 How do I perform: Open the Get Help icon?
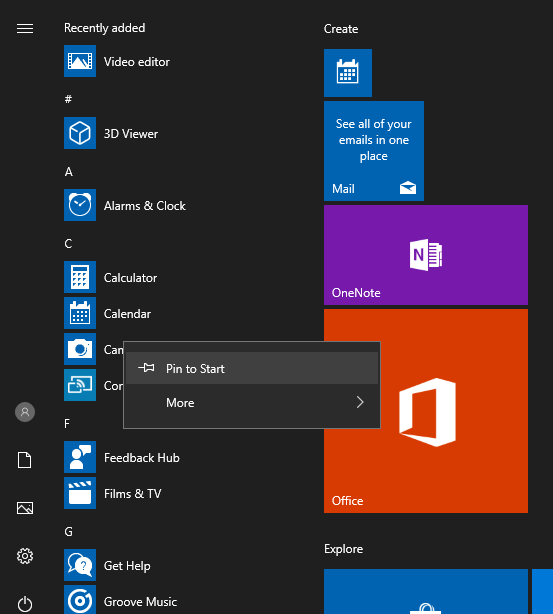click(x=80, y=565)
